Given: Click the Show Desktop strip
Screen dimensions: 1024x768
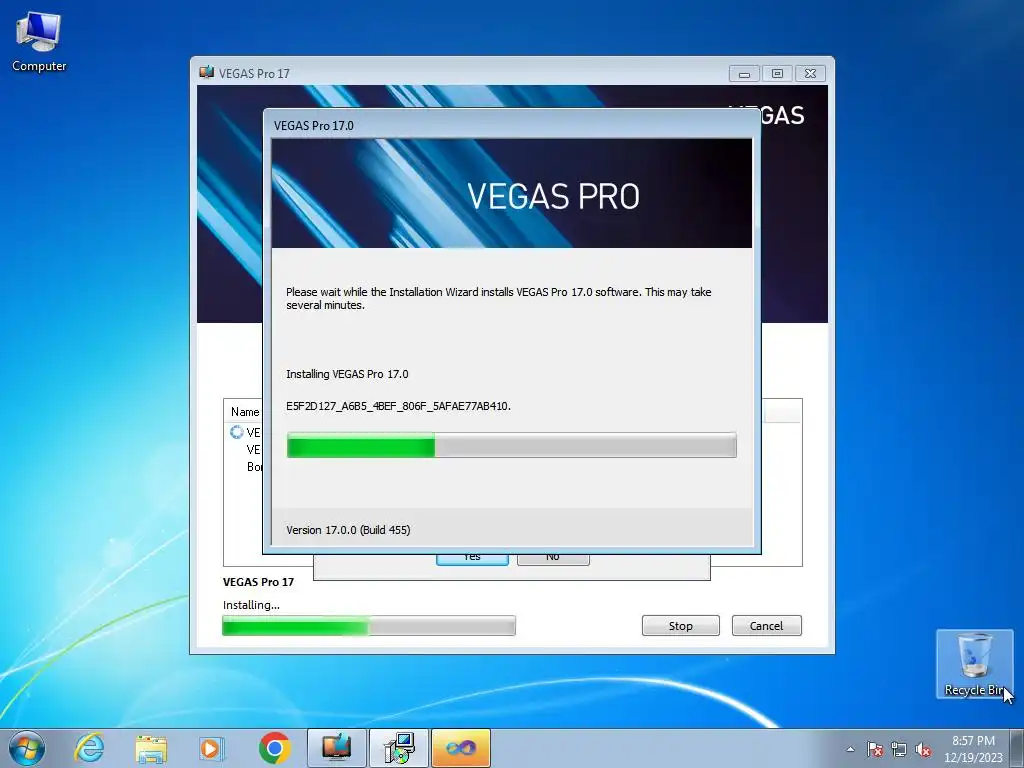Looking at the screenshot, I should click(x=1017, y=748).
